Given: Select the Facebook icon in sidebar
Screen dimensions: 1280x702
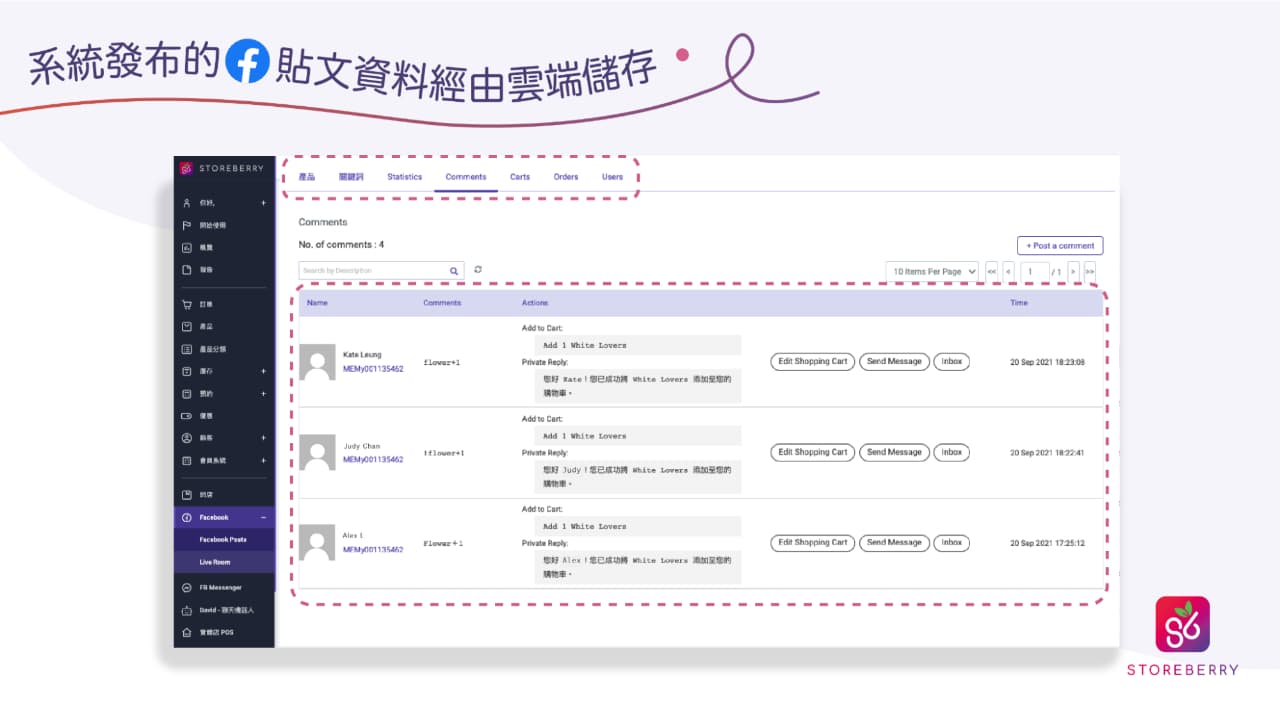Looking at the screenshot, I should click(x=187, y=517).
